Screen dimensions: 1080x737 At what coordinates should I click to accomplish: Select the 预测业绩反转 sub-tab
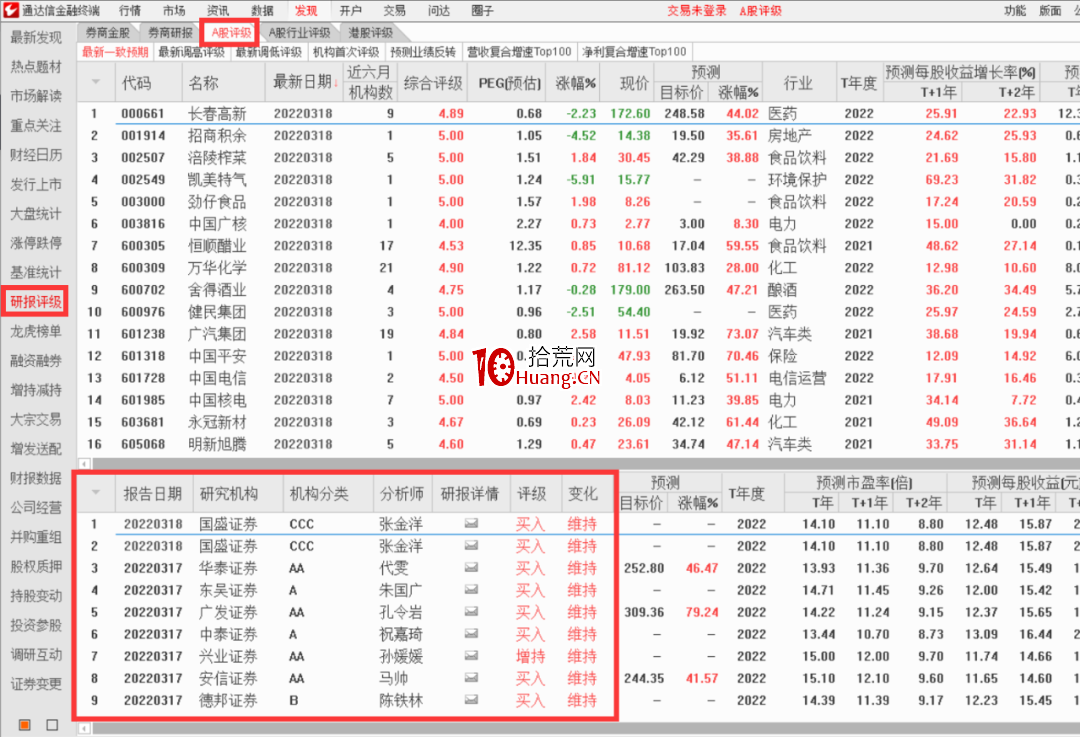pos(423,52)
